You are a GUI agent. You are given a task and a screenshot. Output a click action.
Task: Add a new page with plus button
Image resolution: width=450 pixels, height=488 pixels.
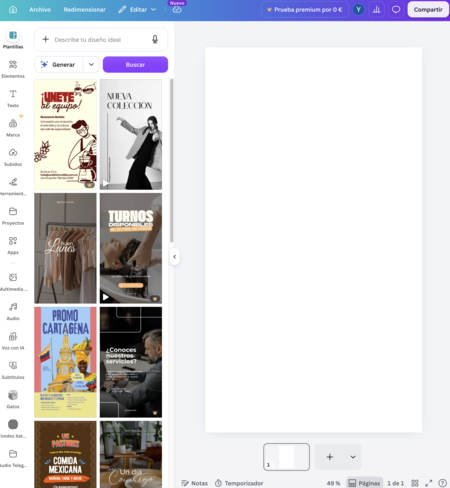330,457
